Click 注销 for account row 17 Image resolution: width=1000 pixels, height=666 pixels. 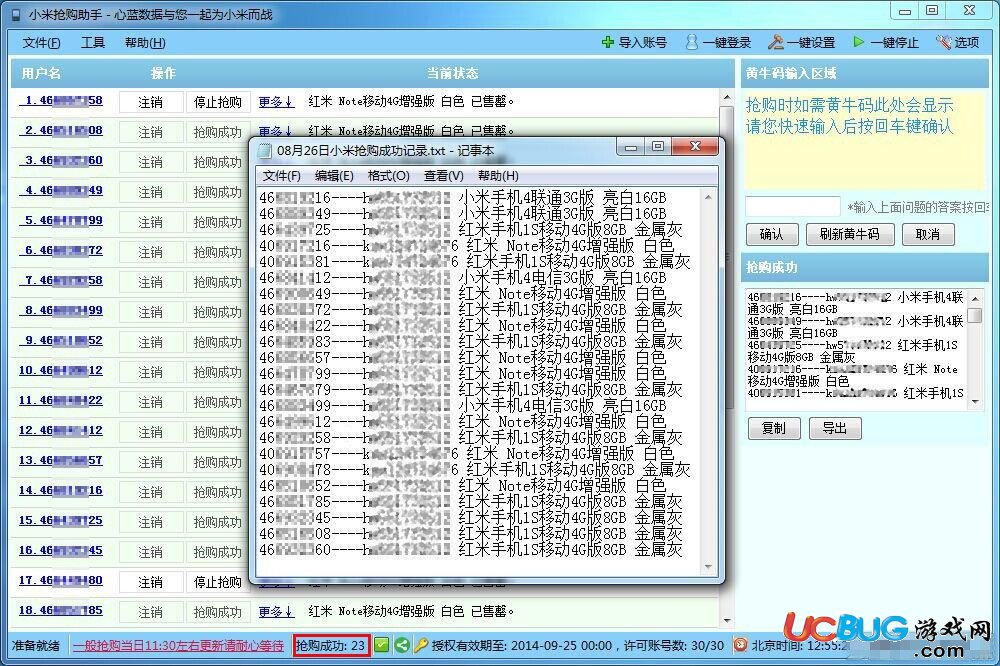[x=151, y=582]
